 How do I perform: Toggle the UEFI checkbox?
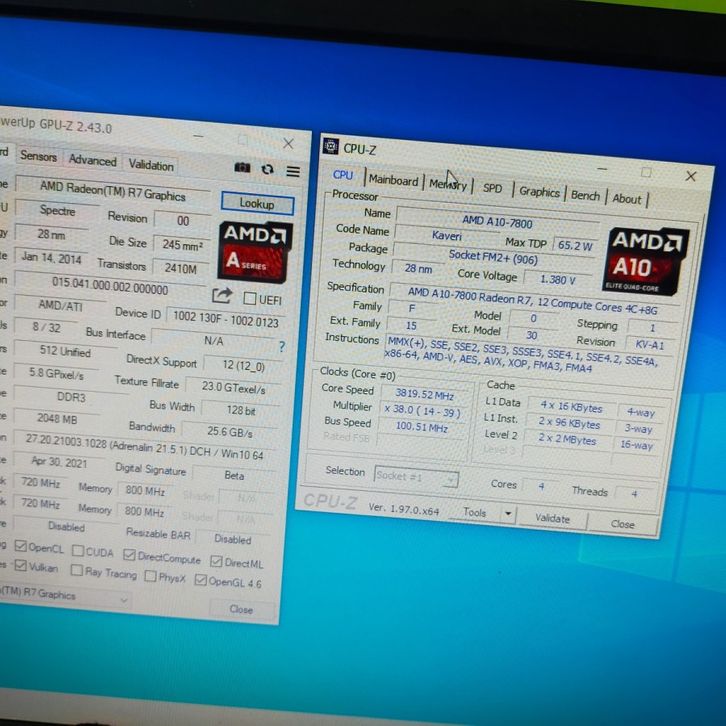(249, 298)
